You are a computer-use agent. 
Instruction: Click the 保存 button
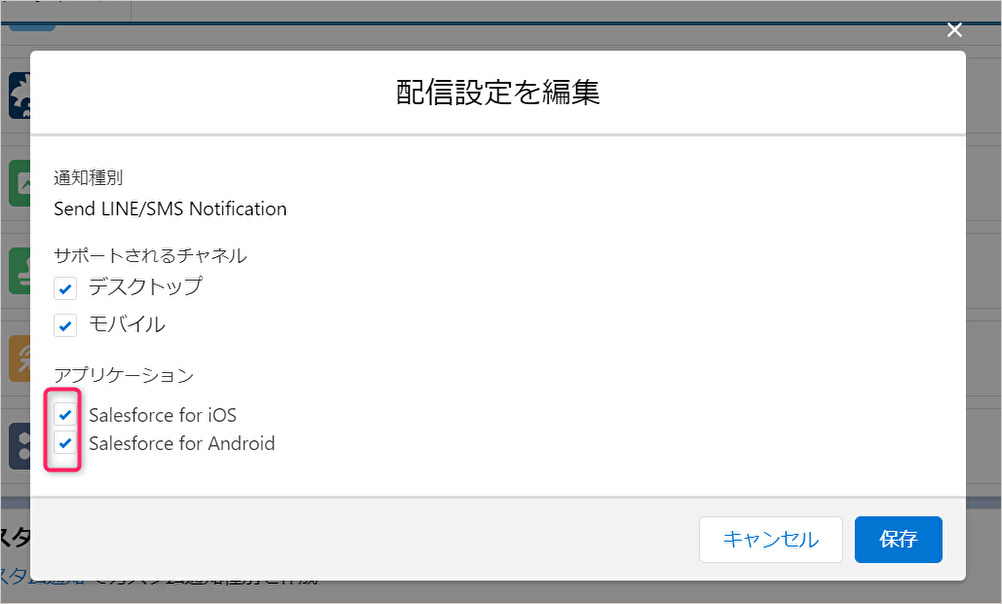(x=898, y=539)
